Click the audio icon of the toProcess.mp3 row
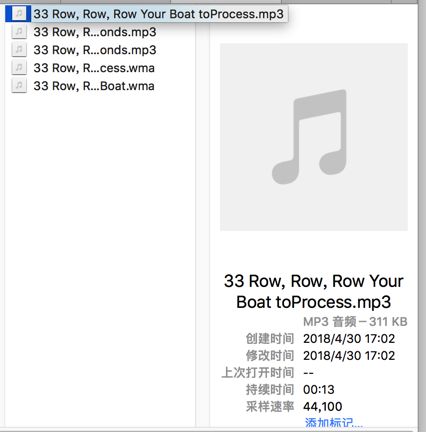Viewport: 426px width, 432px height. pos(19,14)
